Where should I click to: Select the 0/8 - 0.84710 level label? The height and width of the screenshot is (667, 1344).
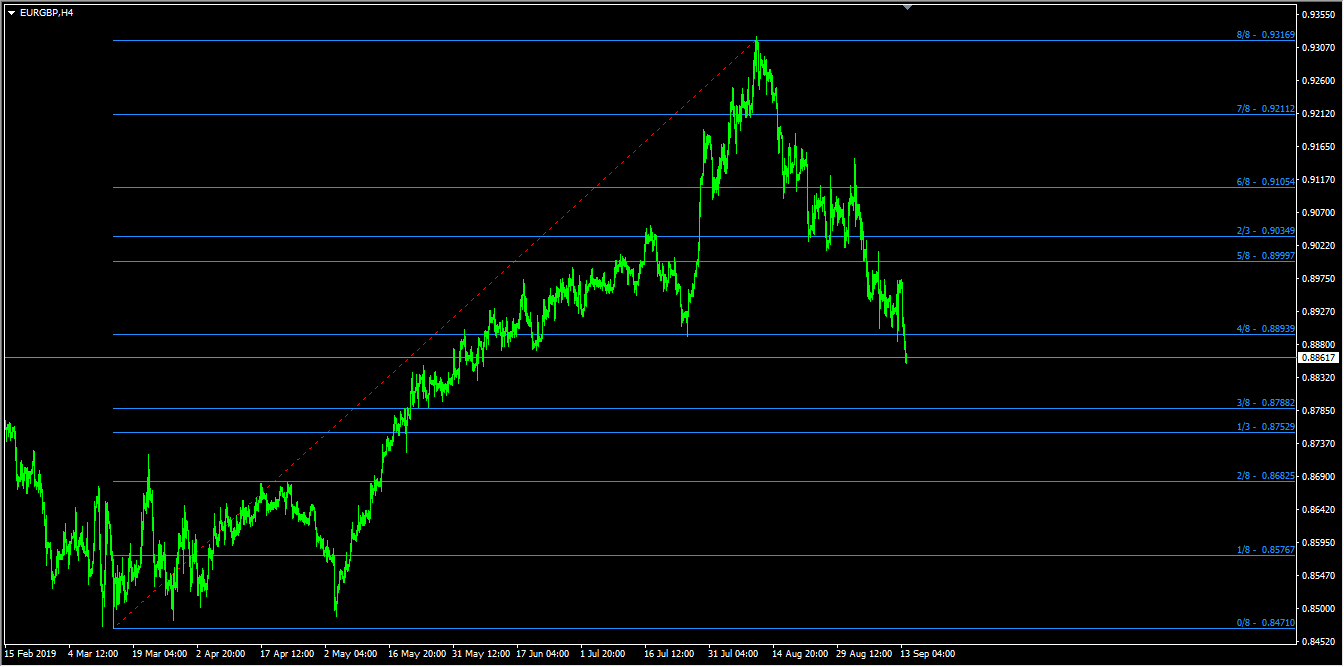coord(1266,623)
